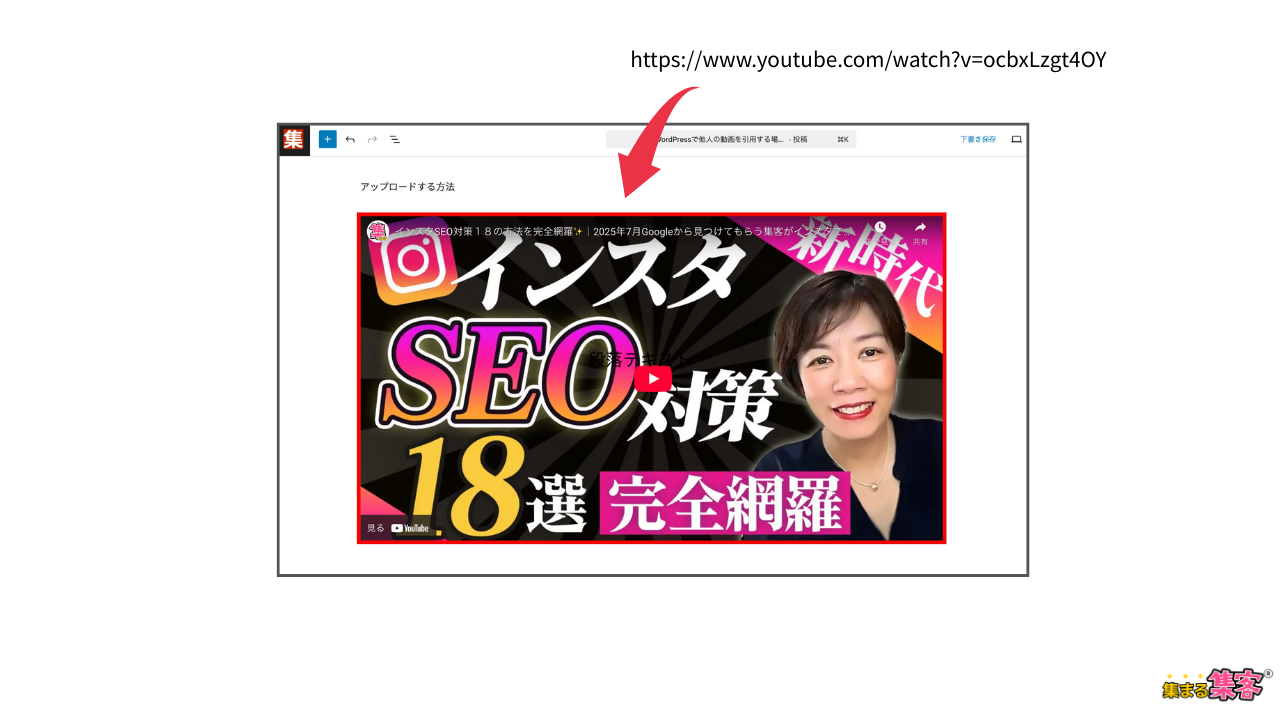
Task: Click the Watch Later clock icon
Action: point(880,229)
